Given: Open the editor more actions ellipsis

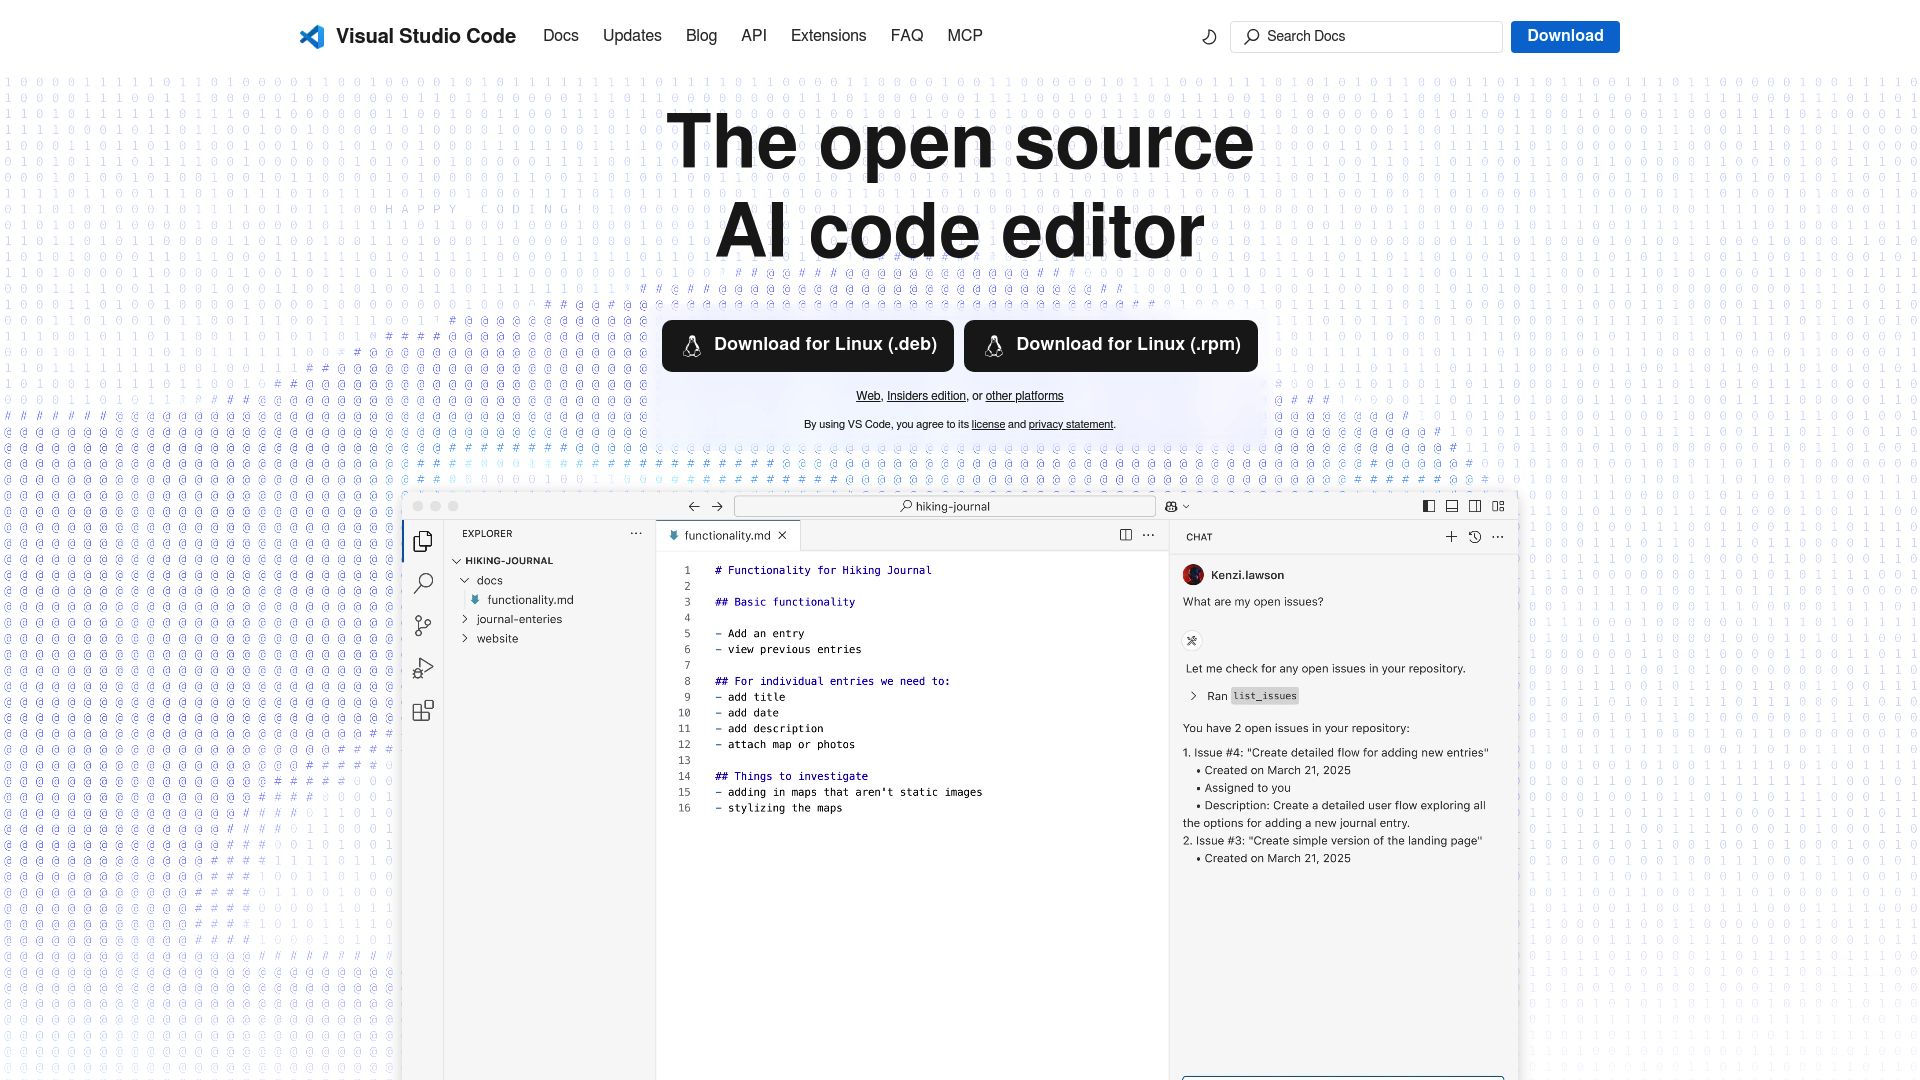Looking at the screenshot, I should 1149,536.
